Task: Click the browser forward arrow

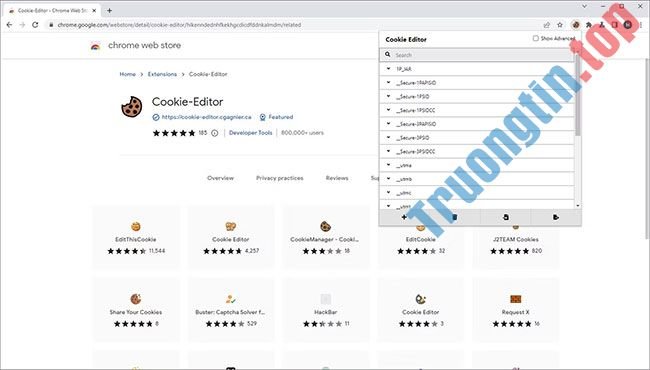Action: click(x=22, y=25)
